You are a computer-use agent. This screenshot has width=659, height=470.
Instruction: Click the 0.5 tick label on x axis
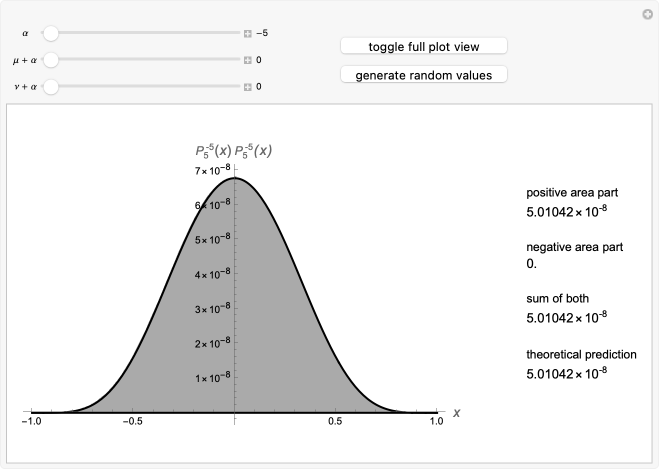pyautogui.click(x=335, y=421)
